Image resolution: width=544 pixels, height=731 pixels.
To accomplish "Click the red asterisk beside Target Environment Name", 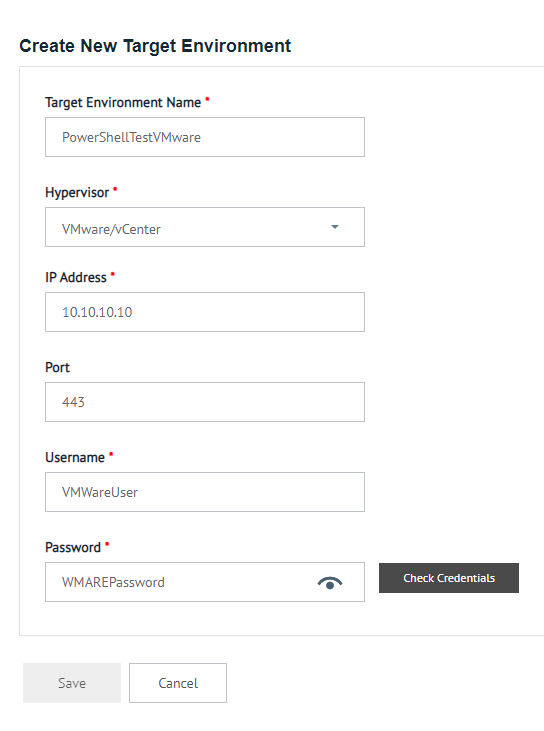I will click(207, 99).
